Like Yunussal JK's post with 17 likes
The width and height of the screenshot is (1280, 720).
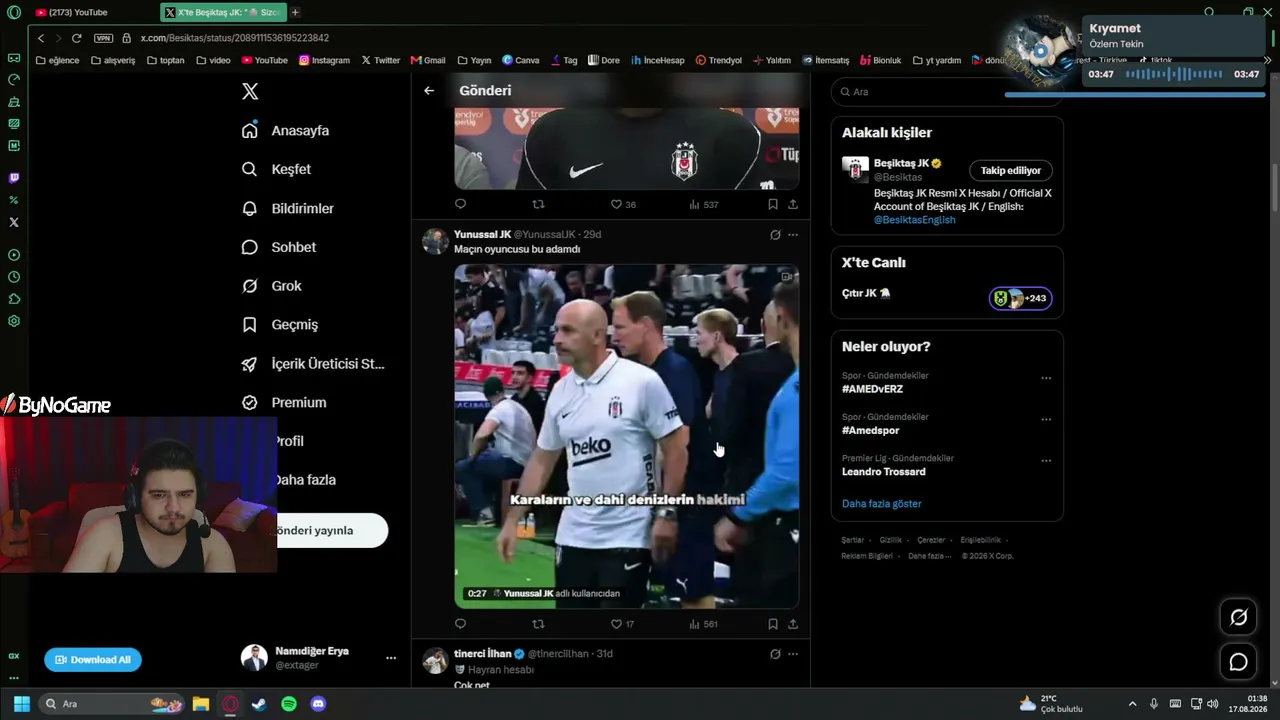pyautogui.click(x=622, y=624)
